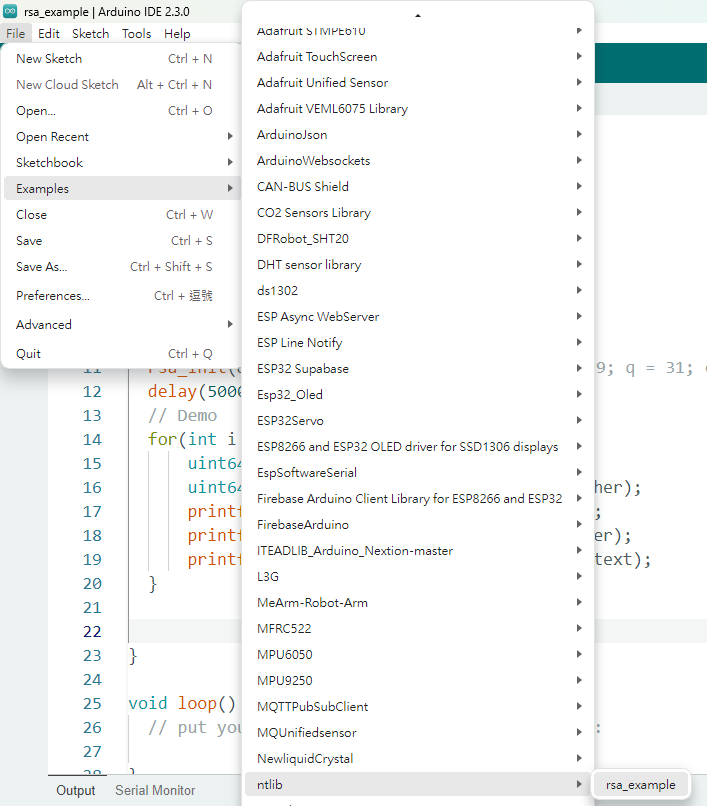Viewport: 707px width, 806px height.
Task: Select Save As... menu entry
Action: click(121, 267)
